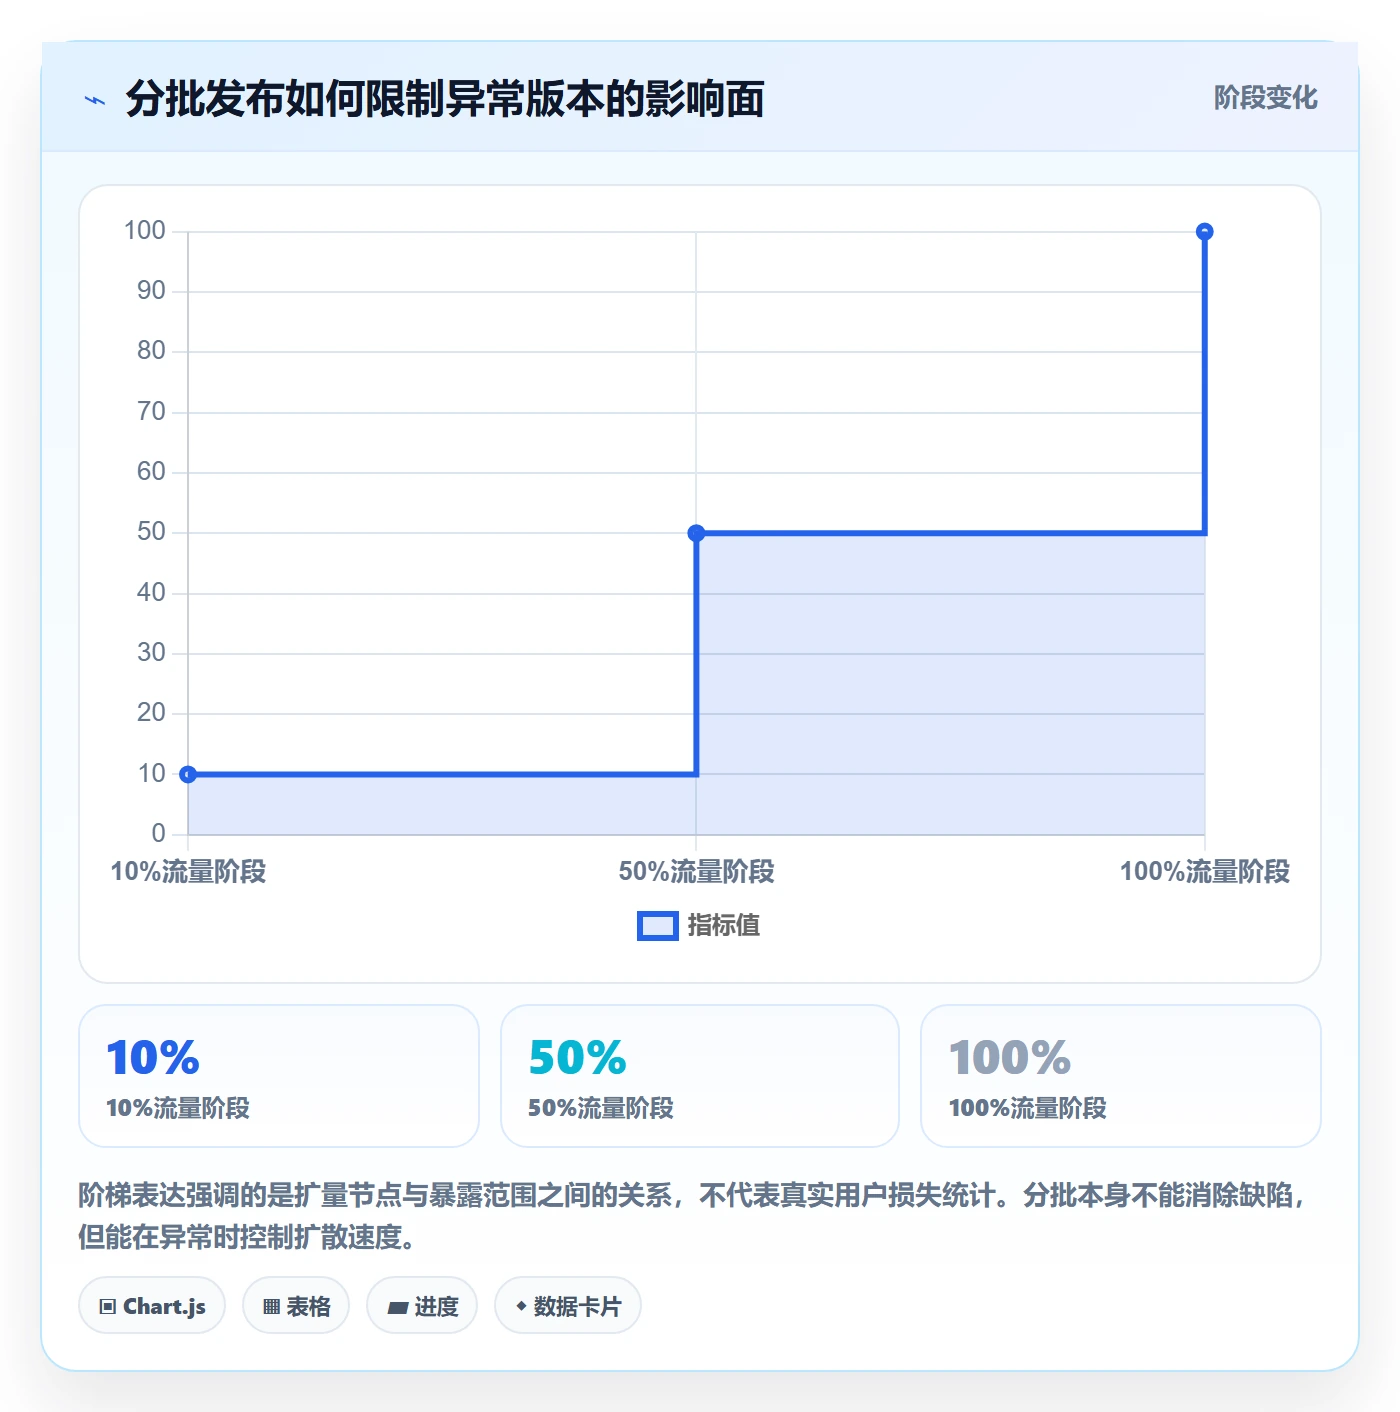Viewport: 1400px width, 1412px height.
Task: Select the 50% data card
Action: tap(700, 1076)
